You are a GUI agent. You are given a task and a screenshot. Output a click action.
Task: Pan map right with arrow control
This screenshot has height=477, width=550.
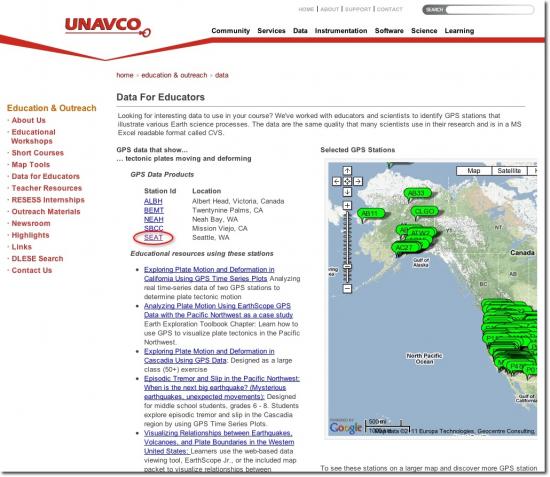pyautogui.click(x=358, y=181)
